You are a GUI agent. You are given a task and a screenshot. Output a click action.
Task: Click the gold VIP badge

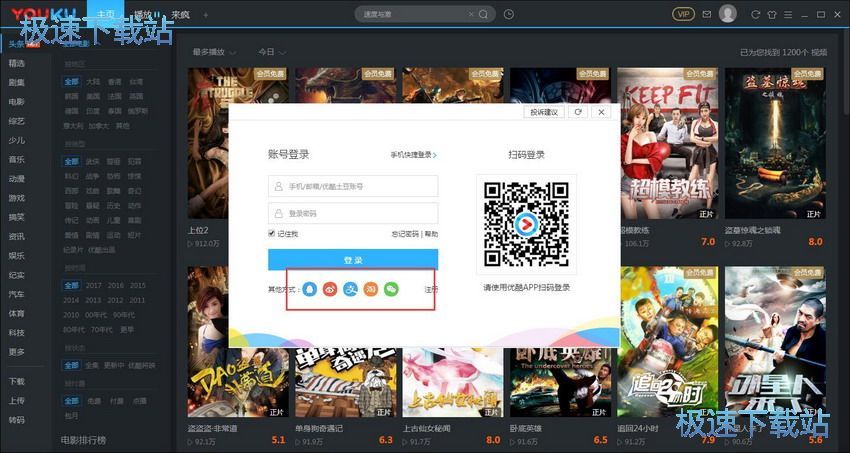pos(683,15)
